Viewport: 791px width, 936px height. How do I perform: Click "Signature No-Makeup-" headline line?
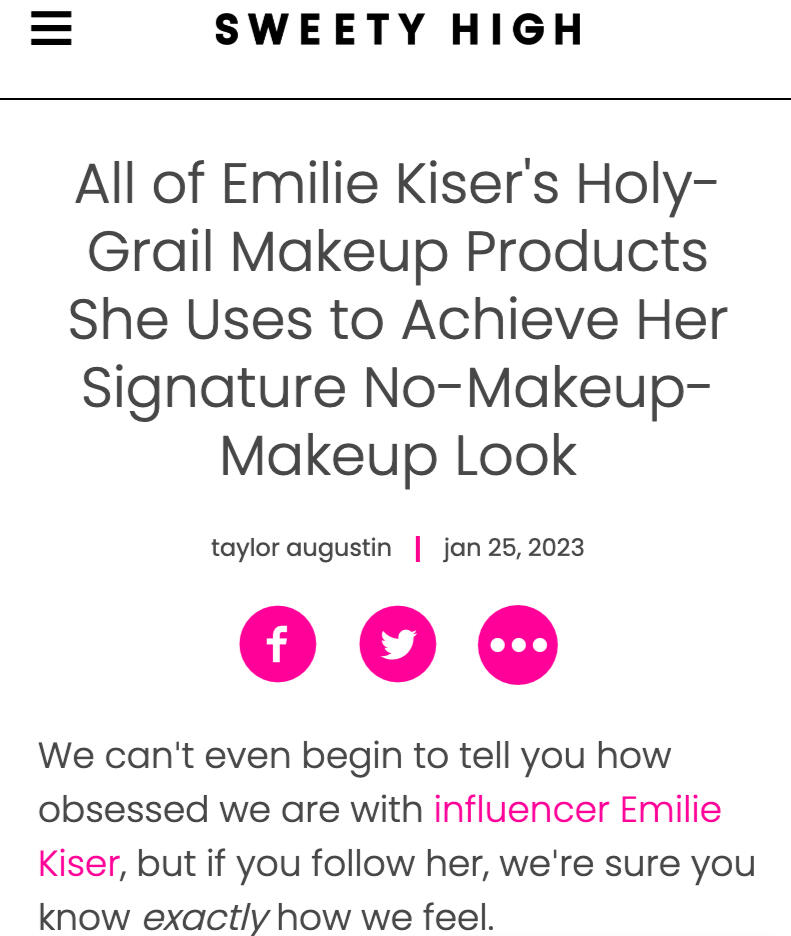tap(396, 388)
